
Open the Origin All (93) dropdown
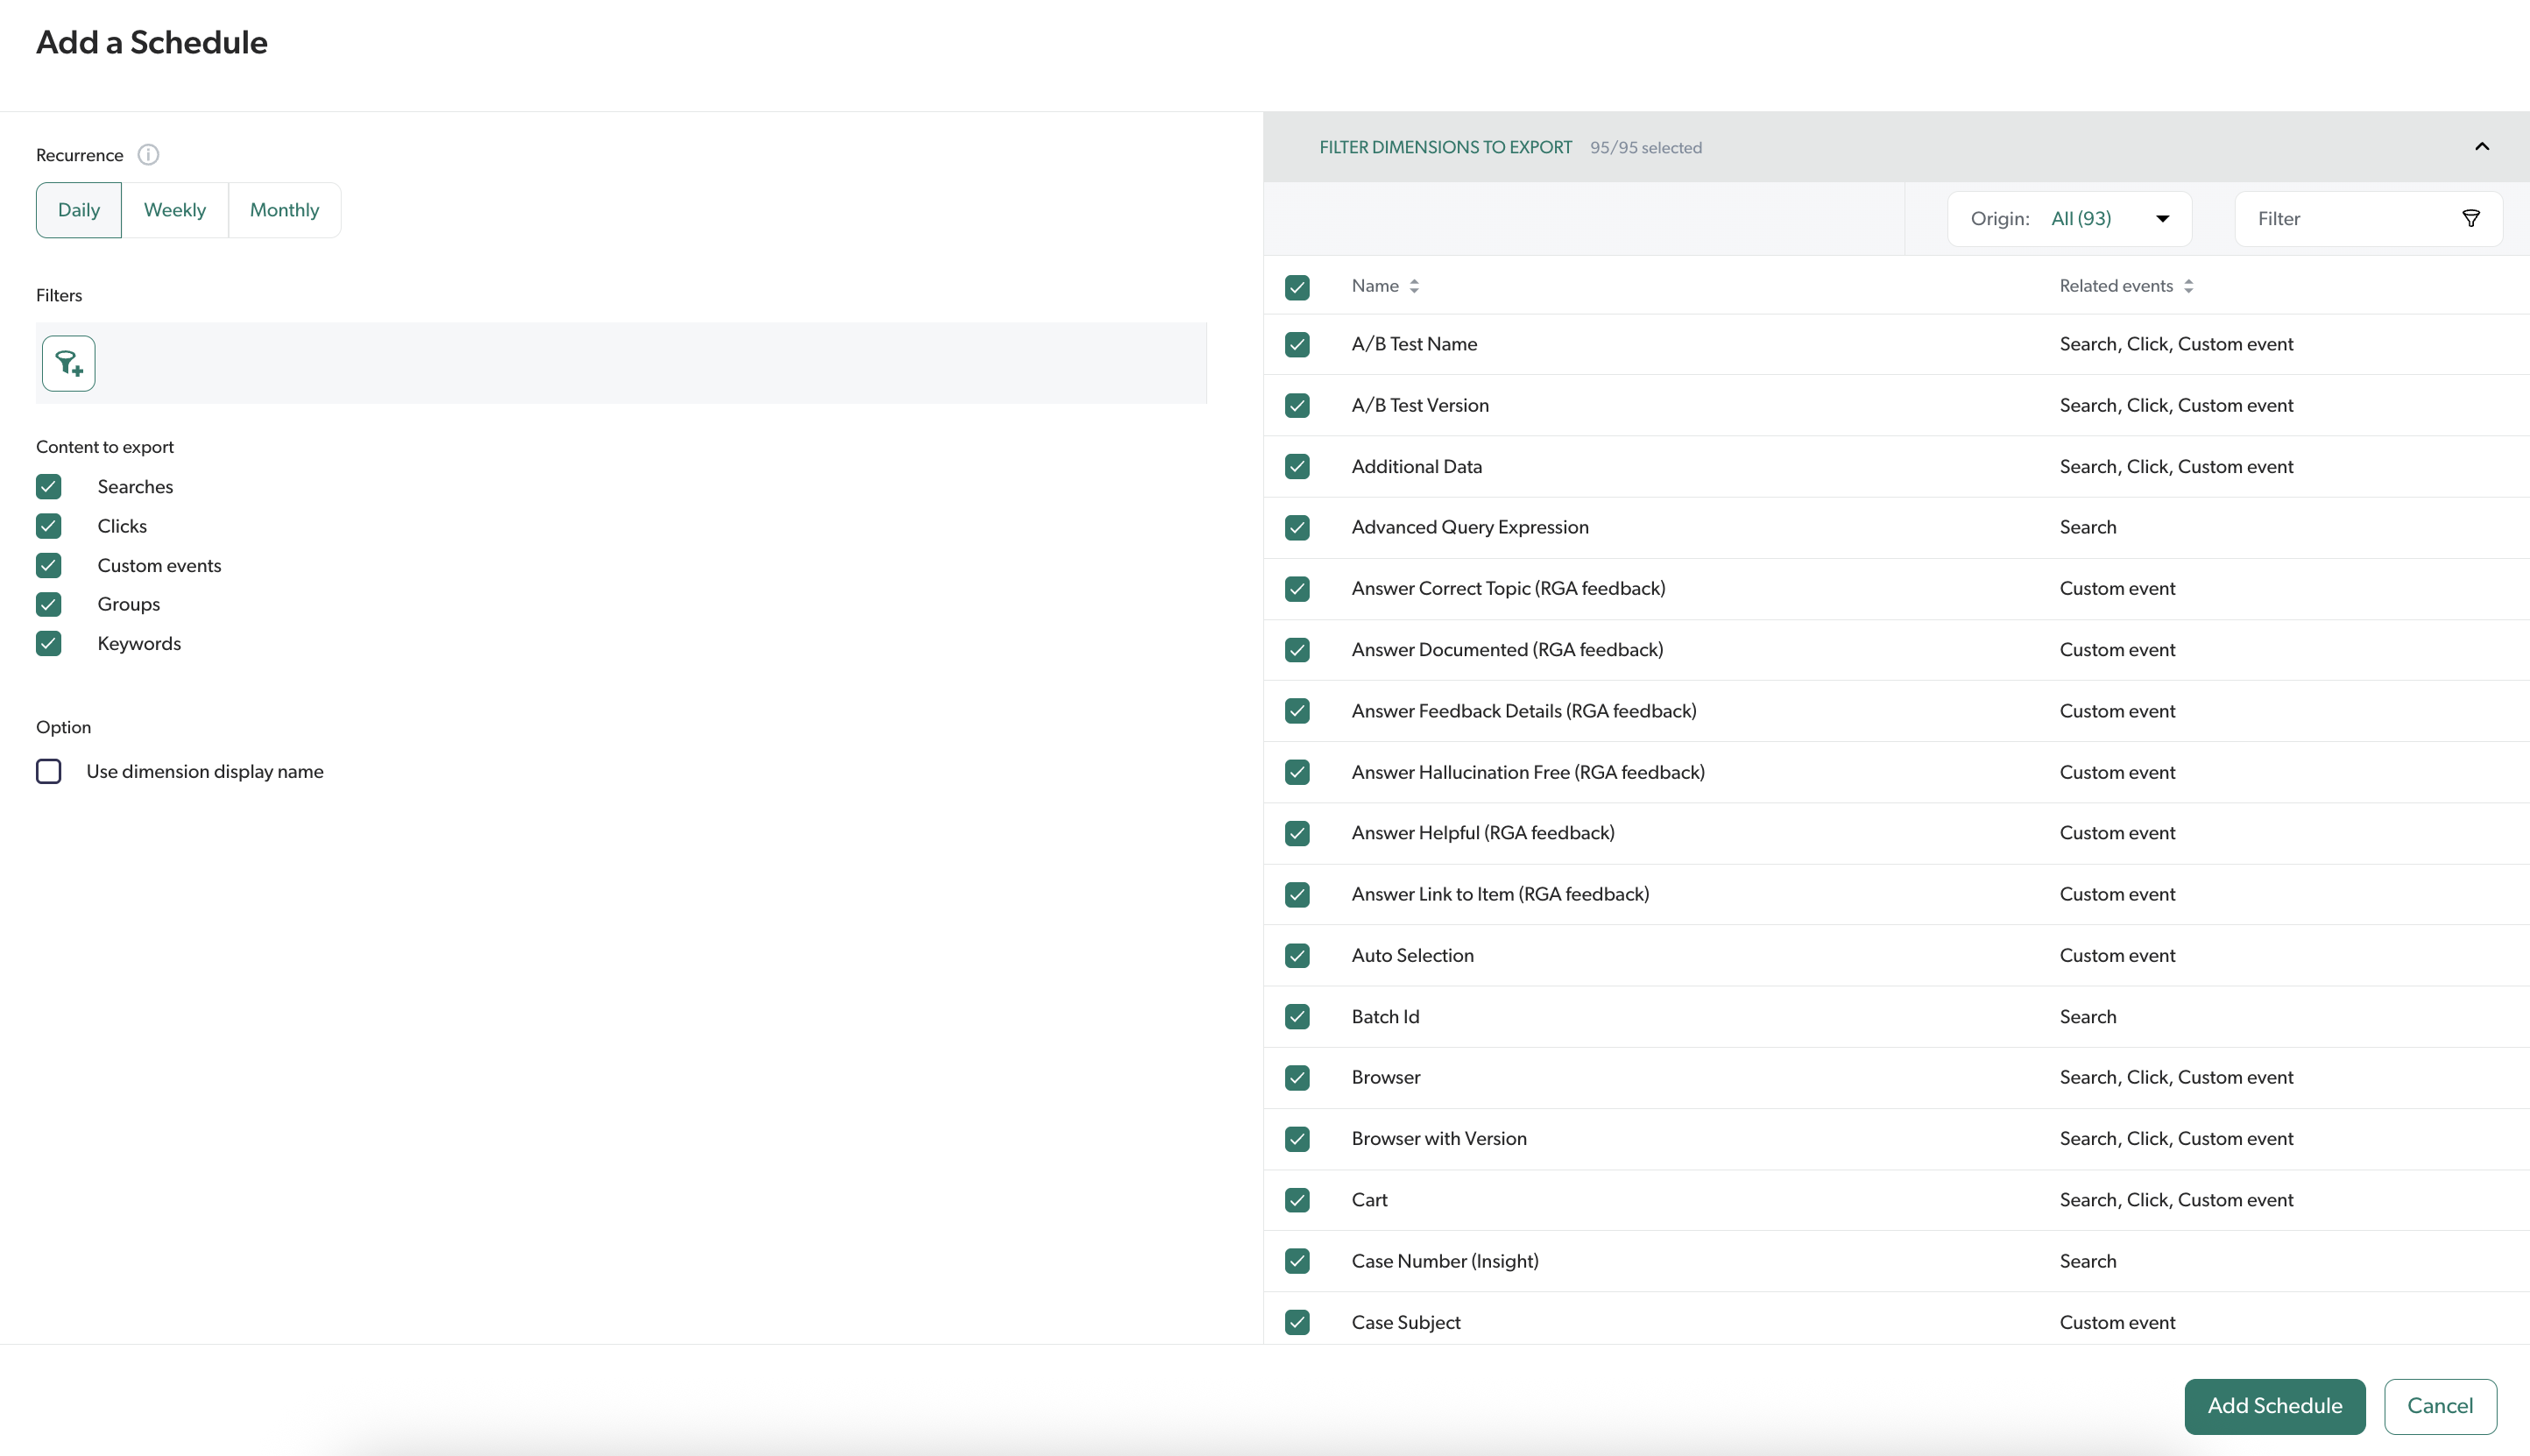(x=2069, y=218)
